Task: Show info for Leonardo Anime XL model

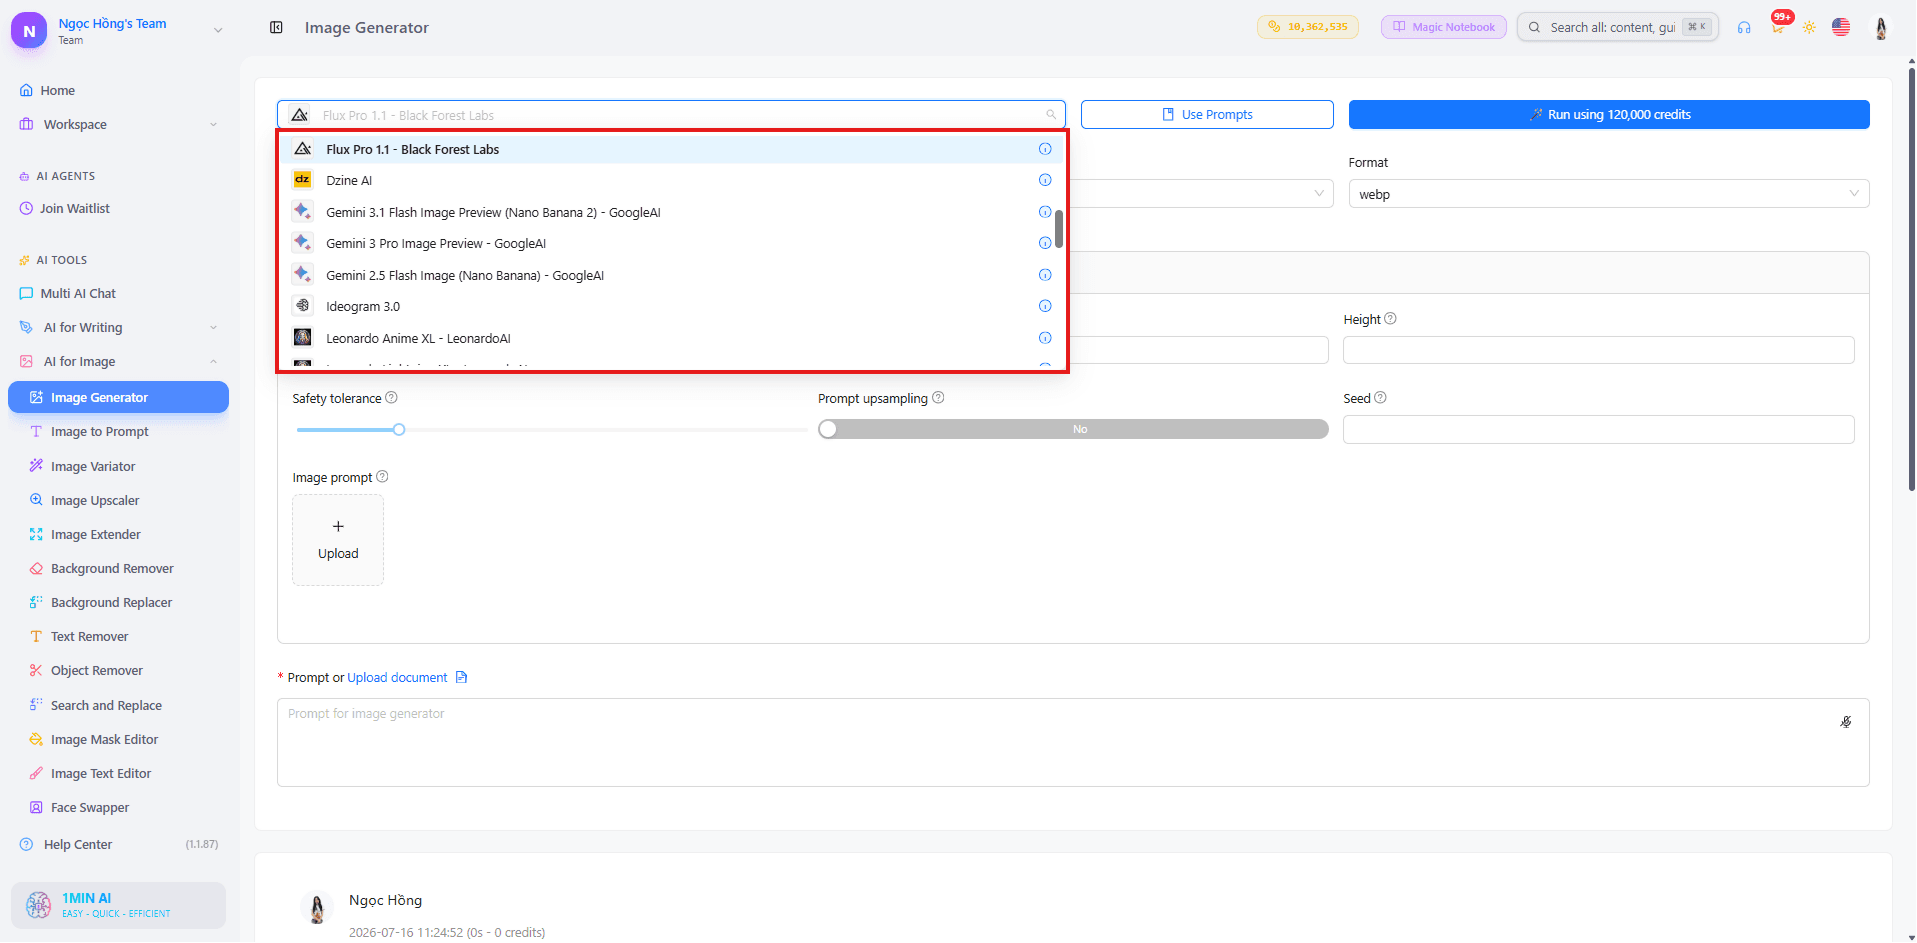Action: (1045, 338)
